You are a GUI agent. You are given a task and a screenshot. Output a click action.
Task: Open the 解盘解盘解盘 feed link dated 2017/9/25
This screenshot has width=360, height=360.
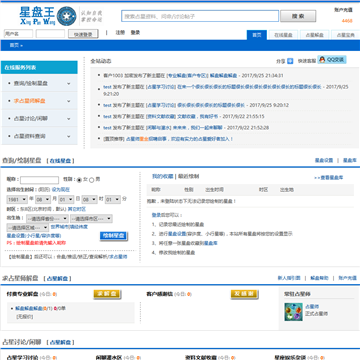223,76
